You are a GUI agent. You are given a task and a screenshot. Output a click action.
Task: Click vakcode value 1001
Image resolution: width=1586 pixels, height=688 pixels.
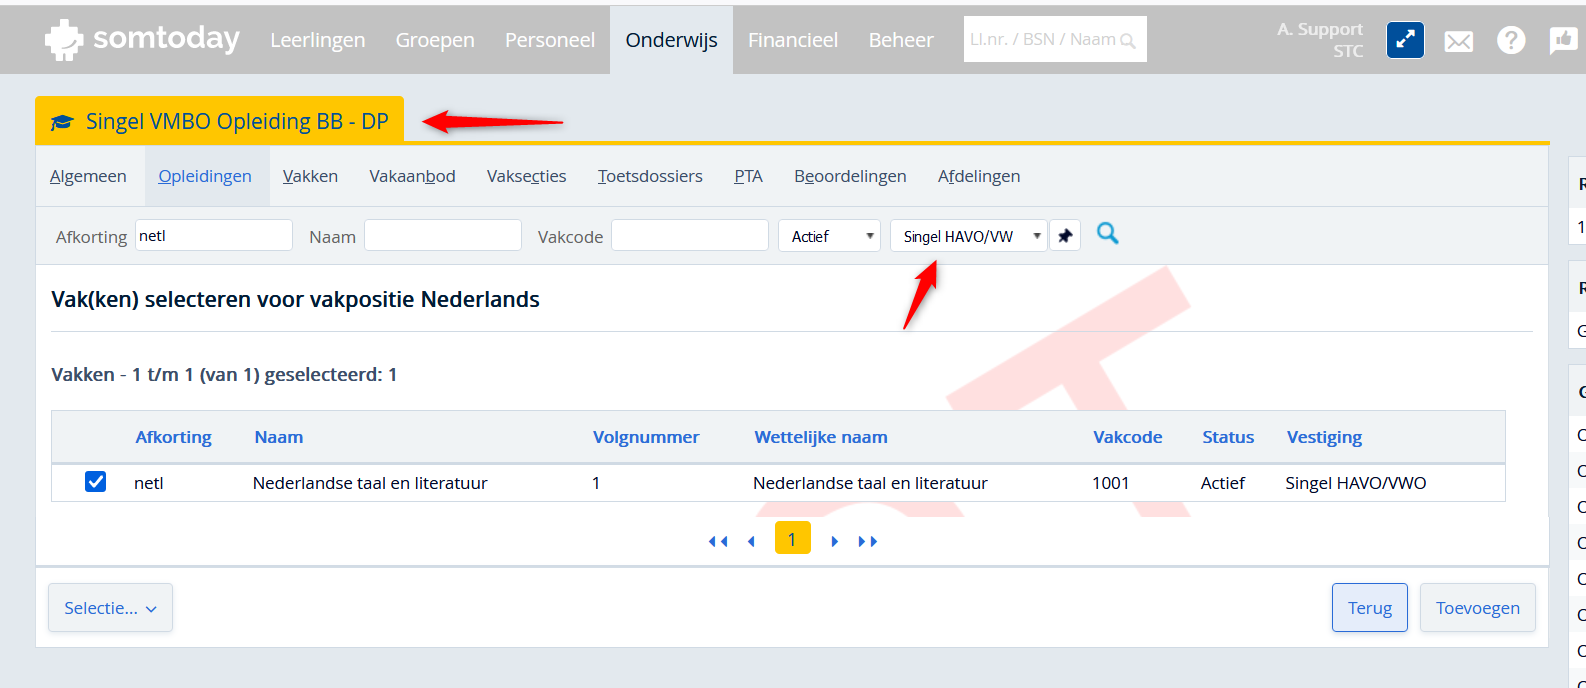[1110, 483]
